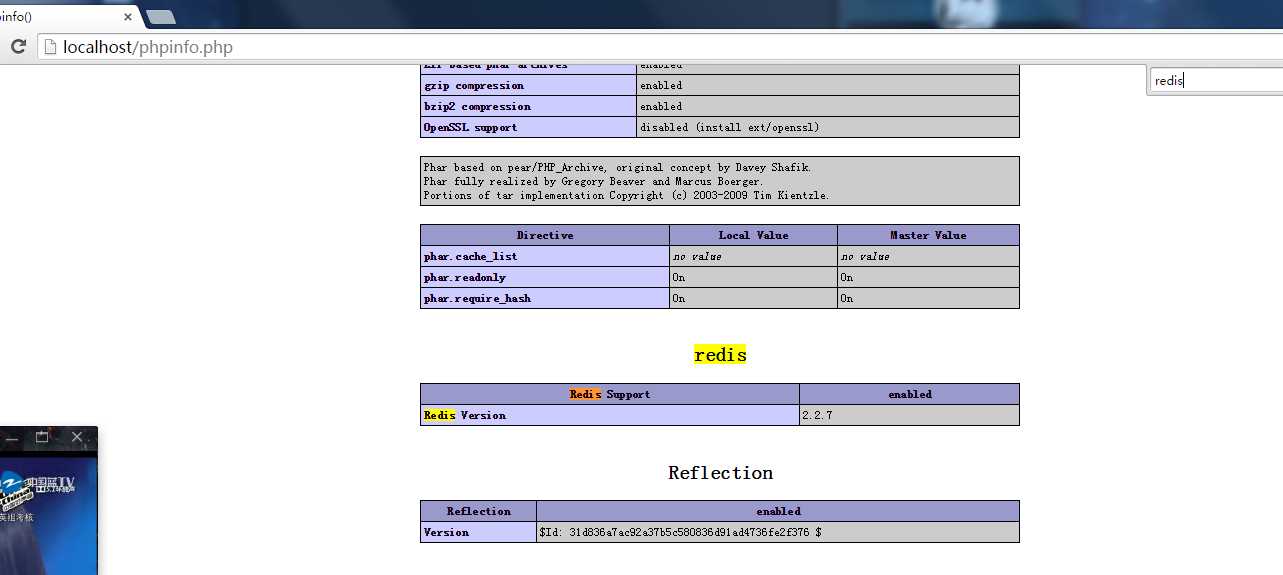Minimize the small video player window
Image resolution: width=1283 pixels, height=575 pixels.
pos(12,437)
